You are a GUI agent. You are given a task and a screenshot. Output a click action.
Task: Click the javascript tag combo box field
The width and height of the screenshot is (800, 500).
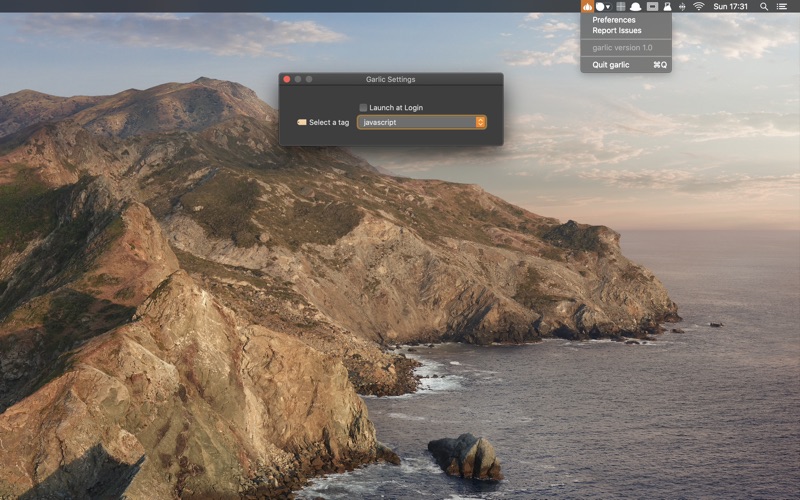(x=415, y=122)
